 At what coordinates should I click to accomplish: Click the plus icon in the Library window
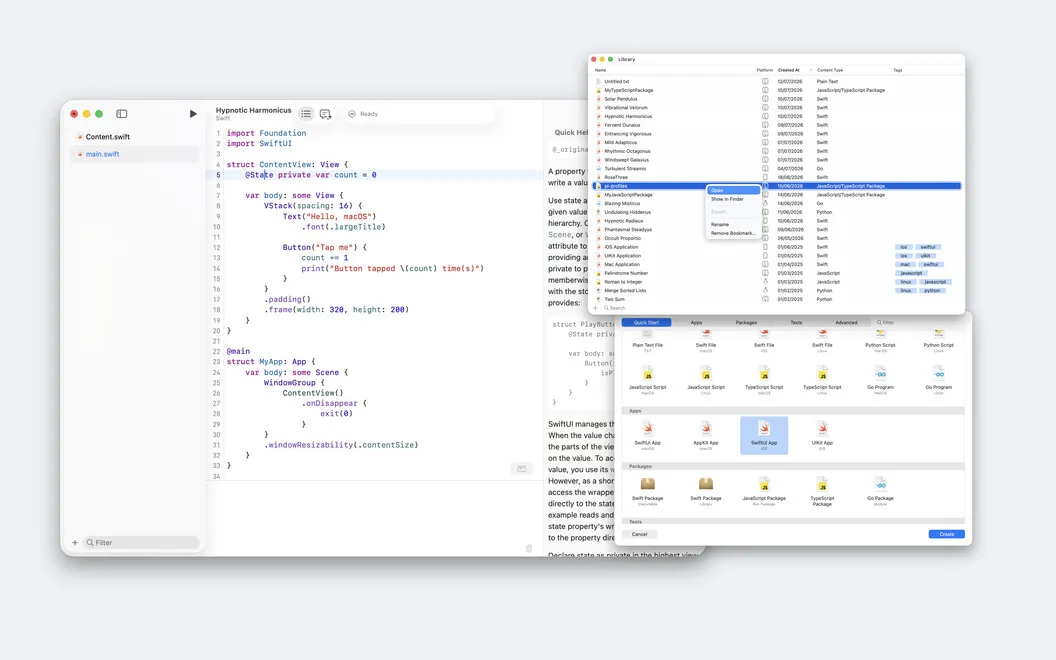pos(595,308)
